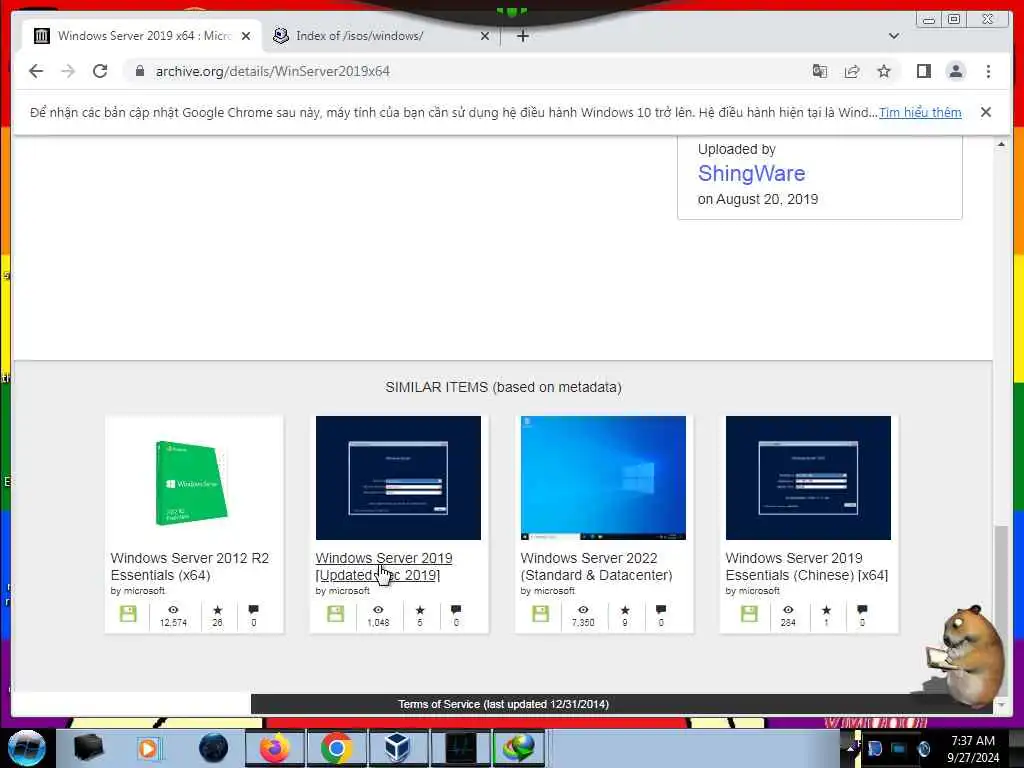
Task: Click reviews comment icon on Server 2019 Chinese card
Action: 862,610
